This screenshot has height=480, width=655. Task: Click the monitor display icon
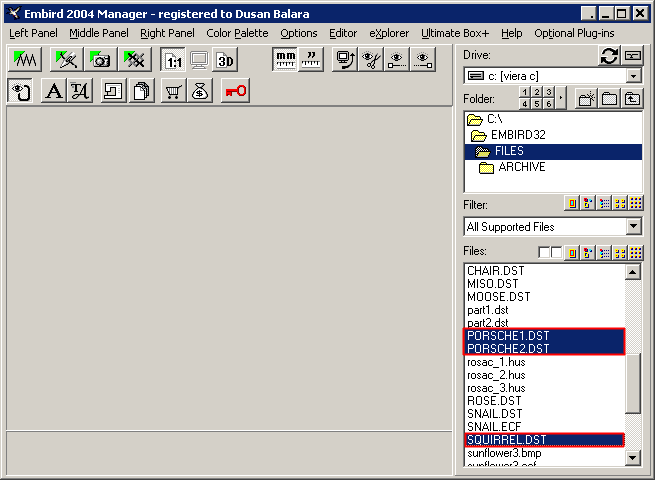(x=199, y=60)
